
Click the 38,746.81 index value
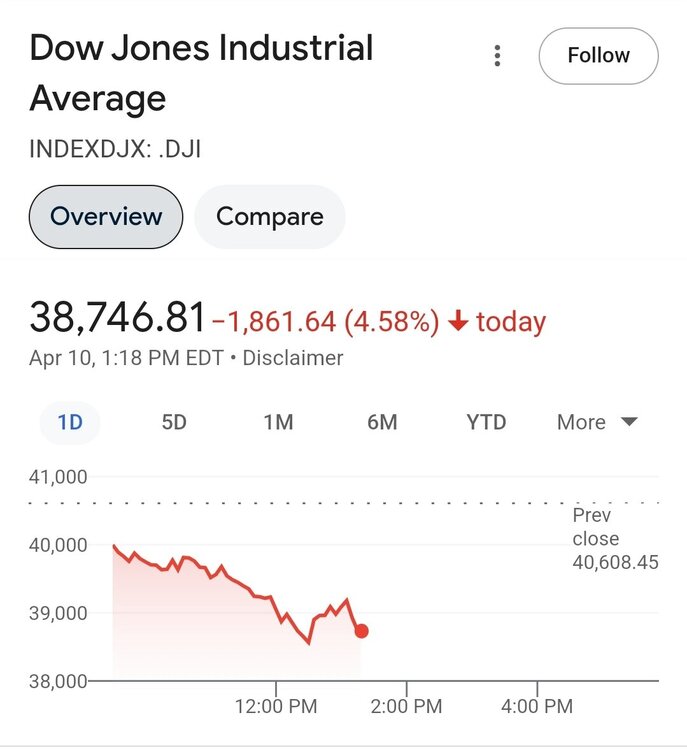pos(118,318)
